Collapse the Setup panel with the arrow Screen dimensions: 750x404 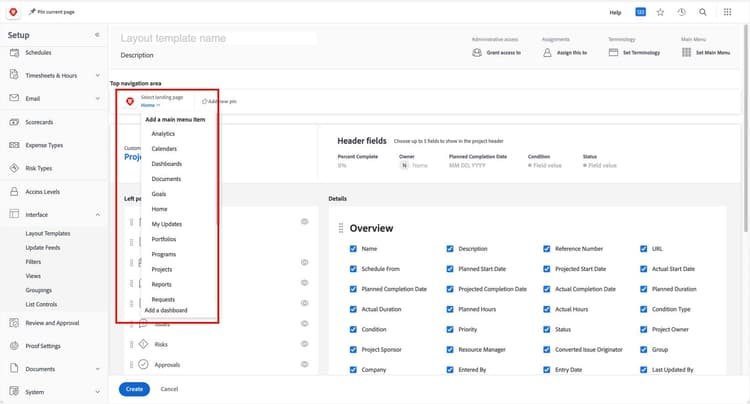pyautogui.click(x=97, y=35)
